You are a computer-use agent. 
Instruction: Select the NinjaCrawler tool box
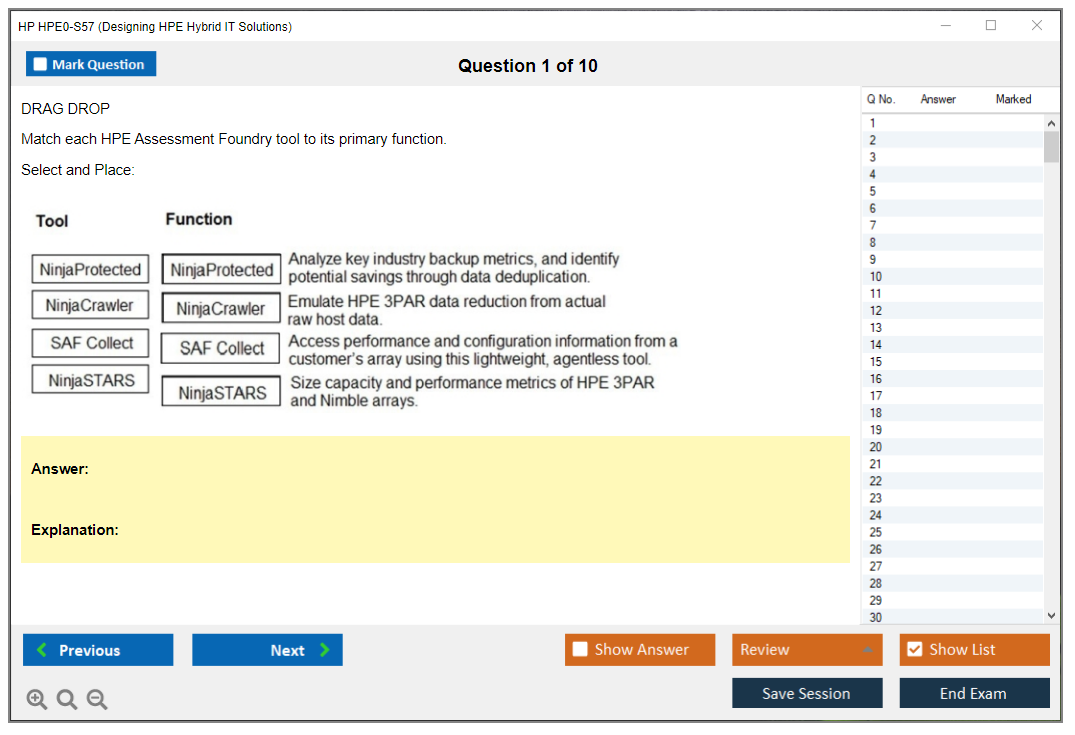point(90,305)
